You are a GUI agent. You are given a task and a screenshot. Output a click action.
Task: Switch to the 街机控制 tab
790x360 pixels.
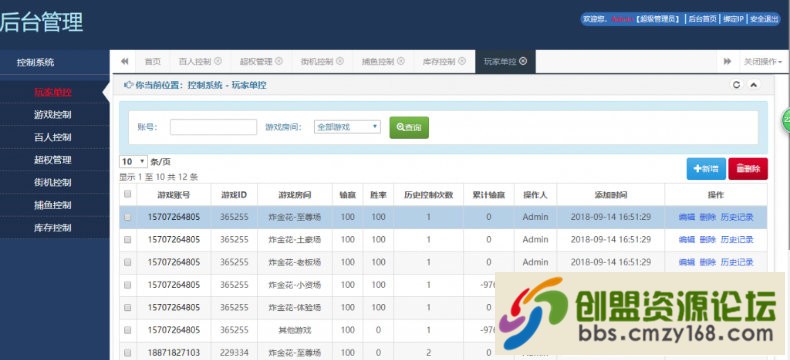322,61
